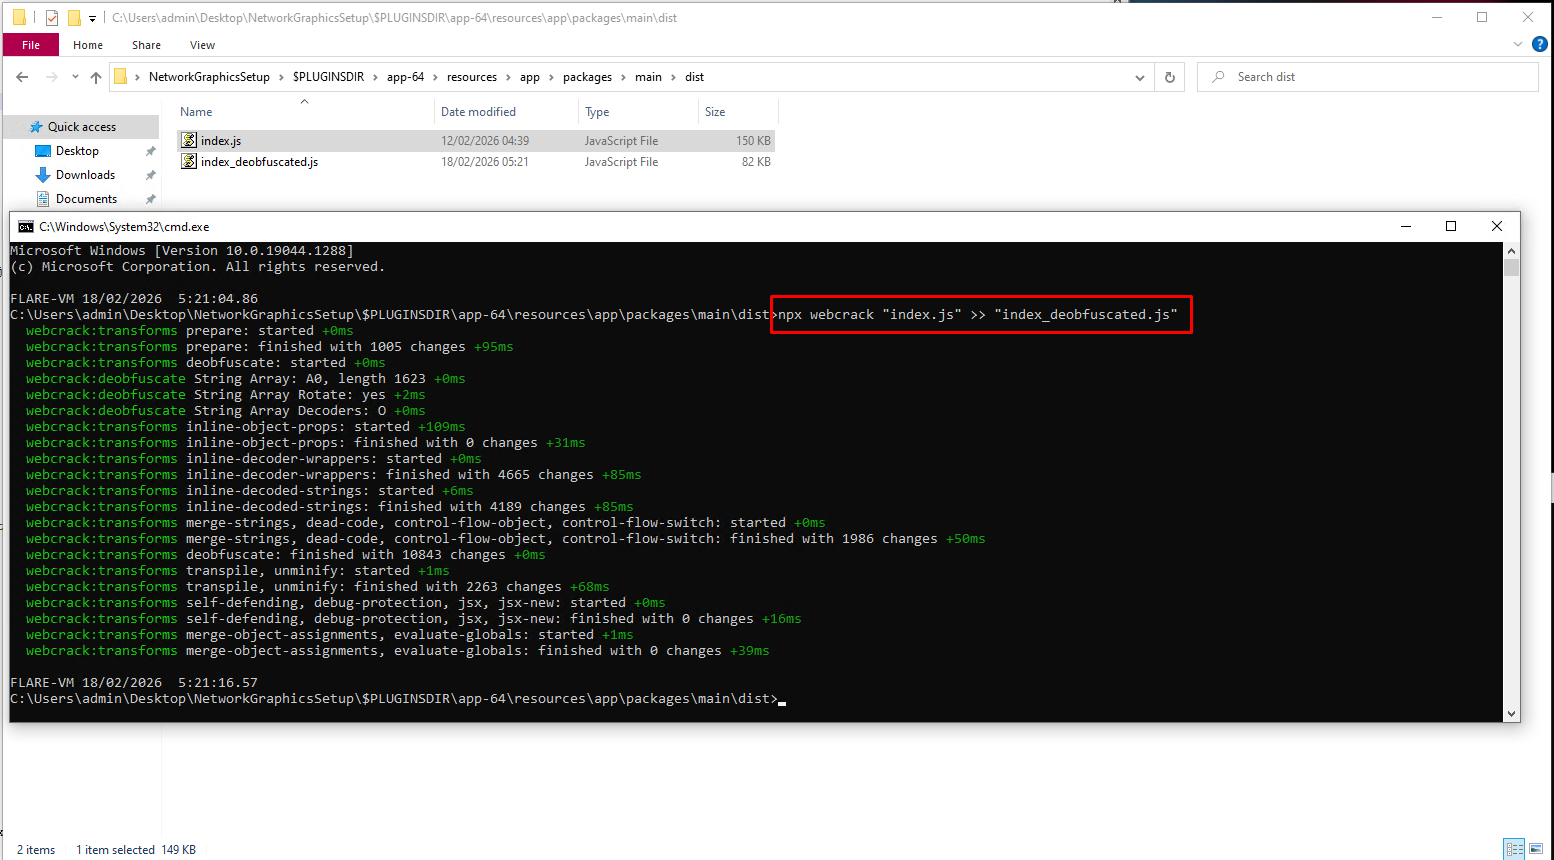Sort files by Name column header
1554x860 pixels.
coord(196,112)
